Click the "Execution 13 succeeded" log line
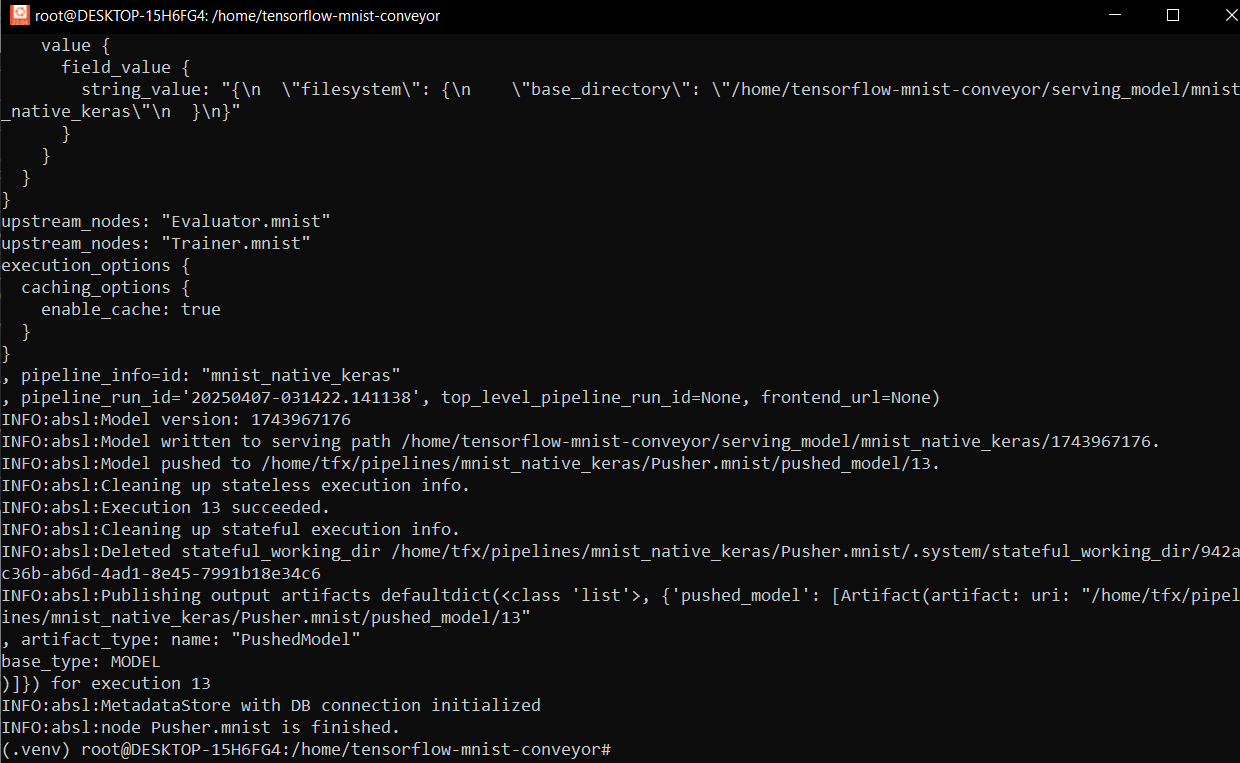1240x763 pixels. click(165, 507)
